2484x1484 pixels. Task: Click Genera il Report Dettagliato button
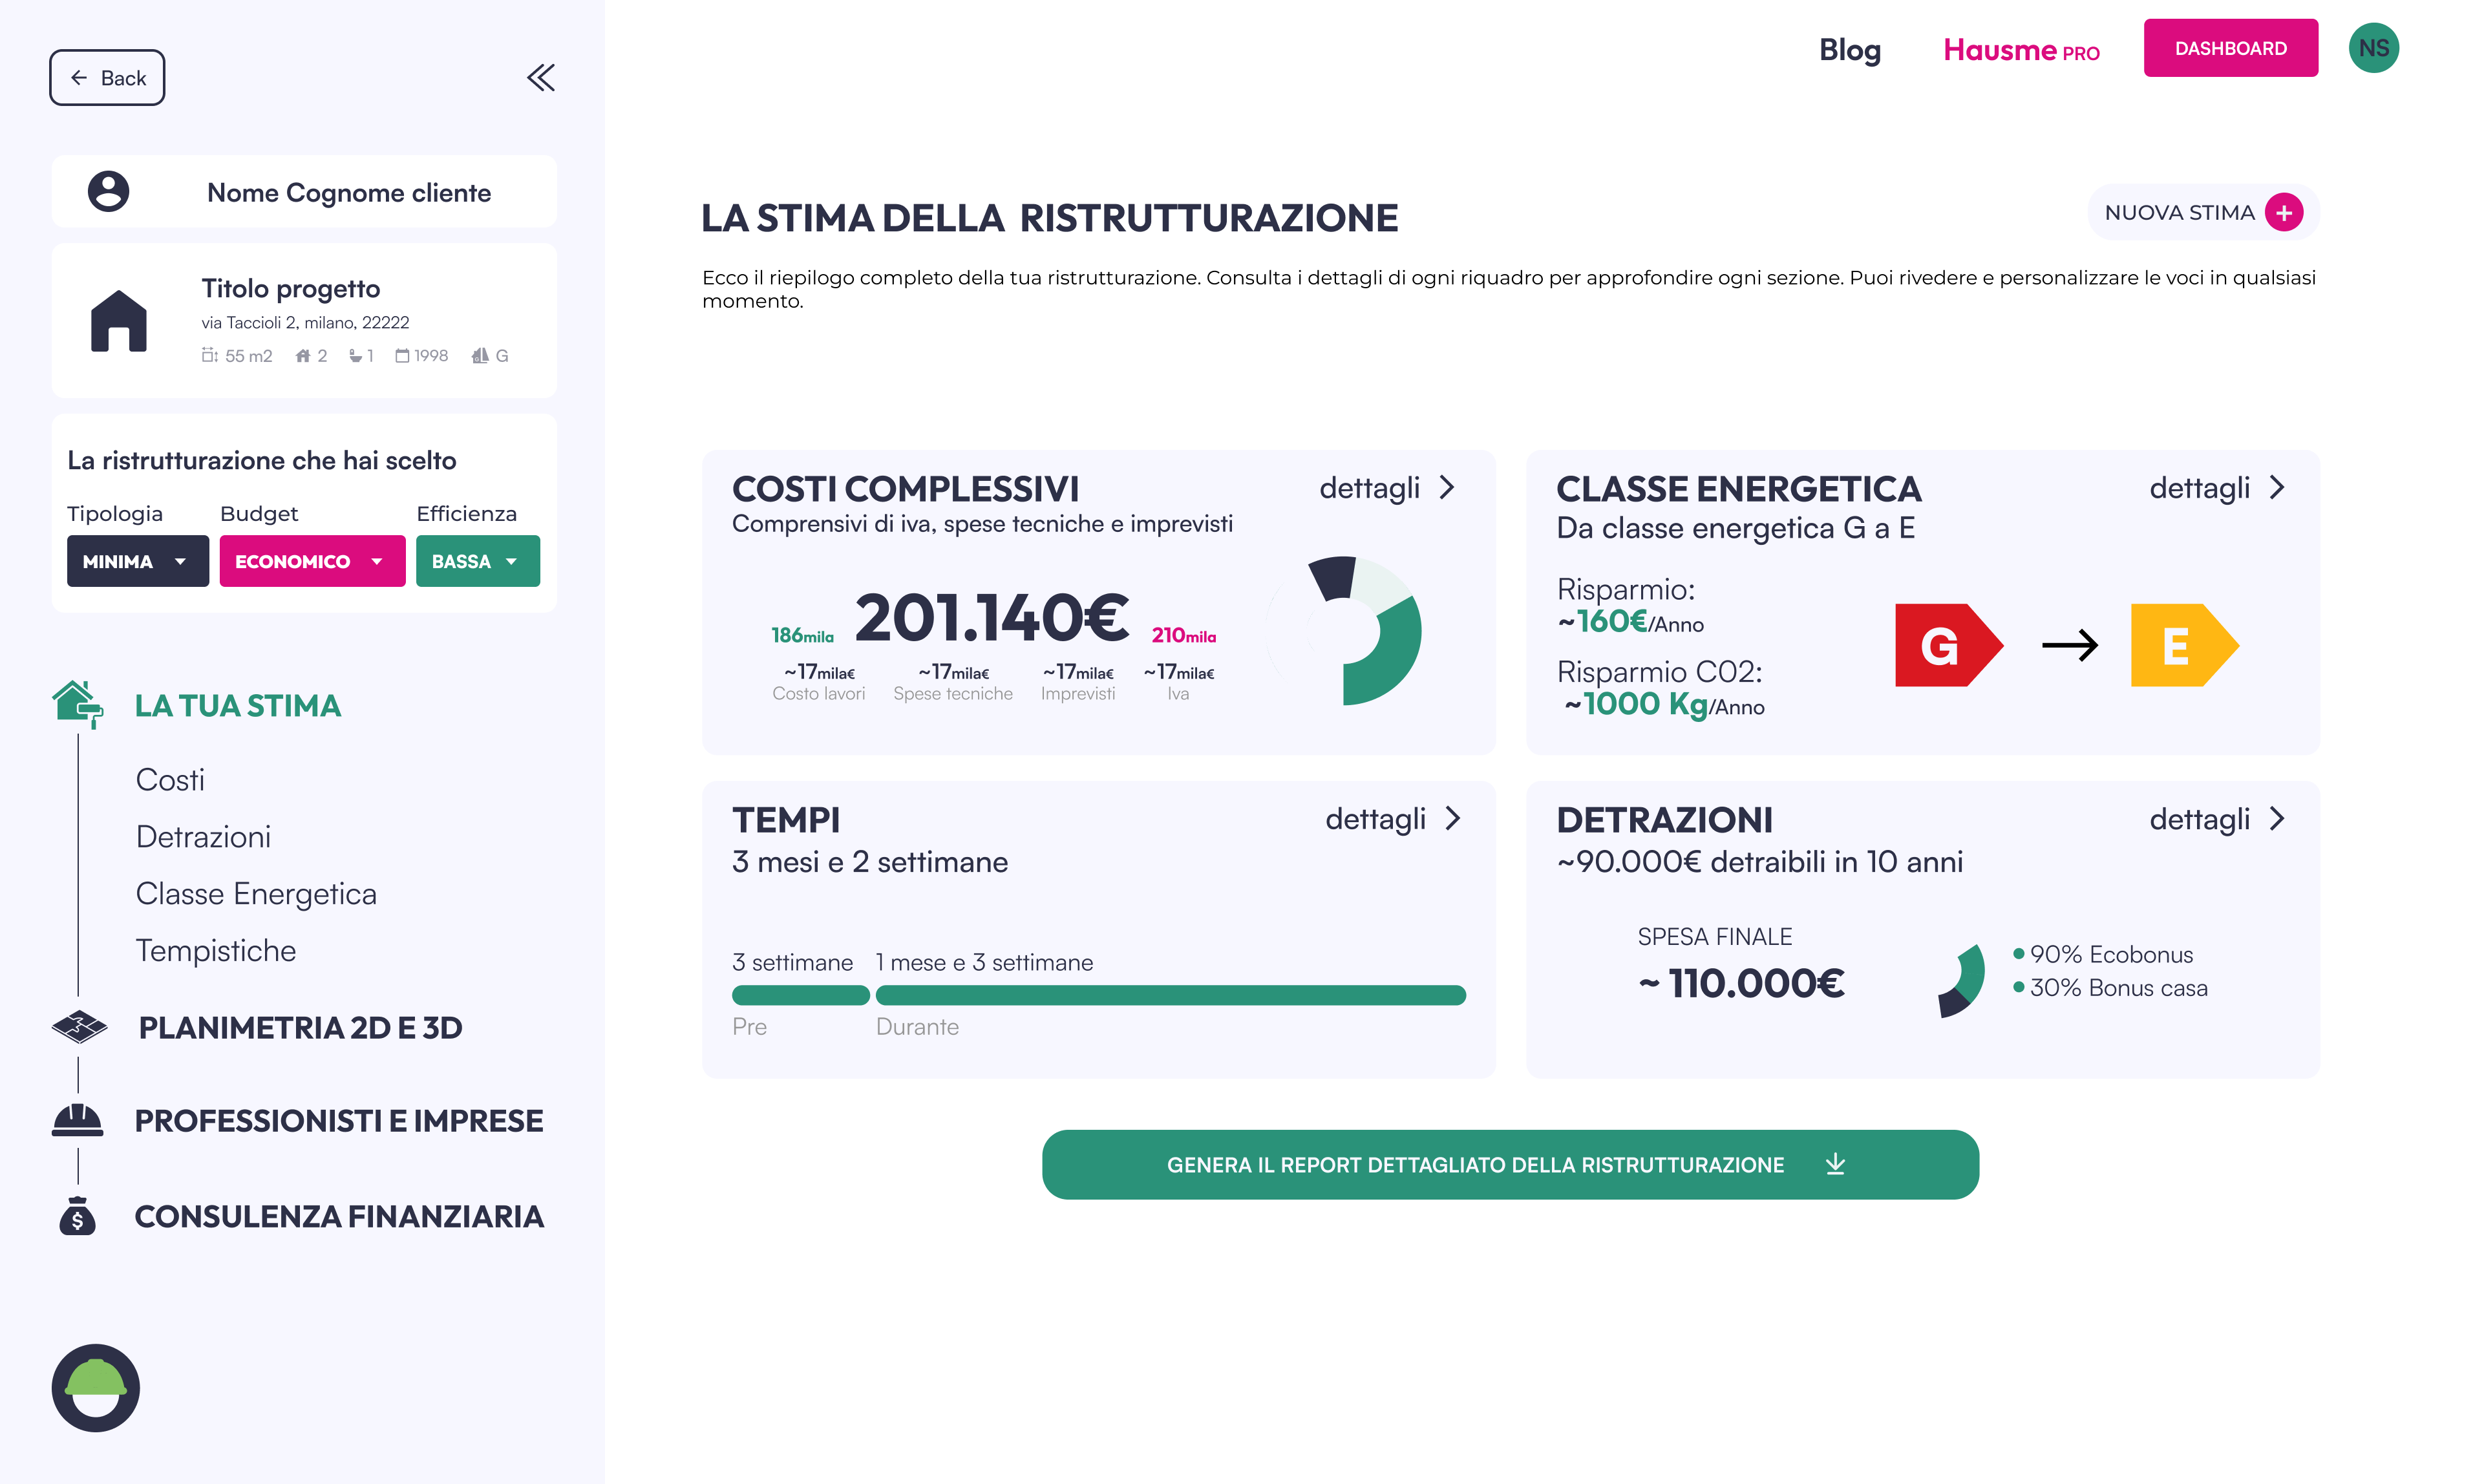pyautogui.click(x=1510, y=1165)
